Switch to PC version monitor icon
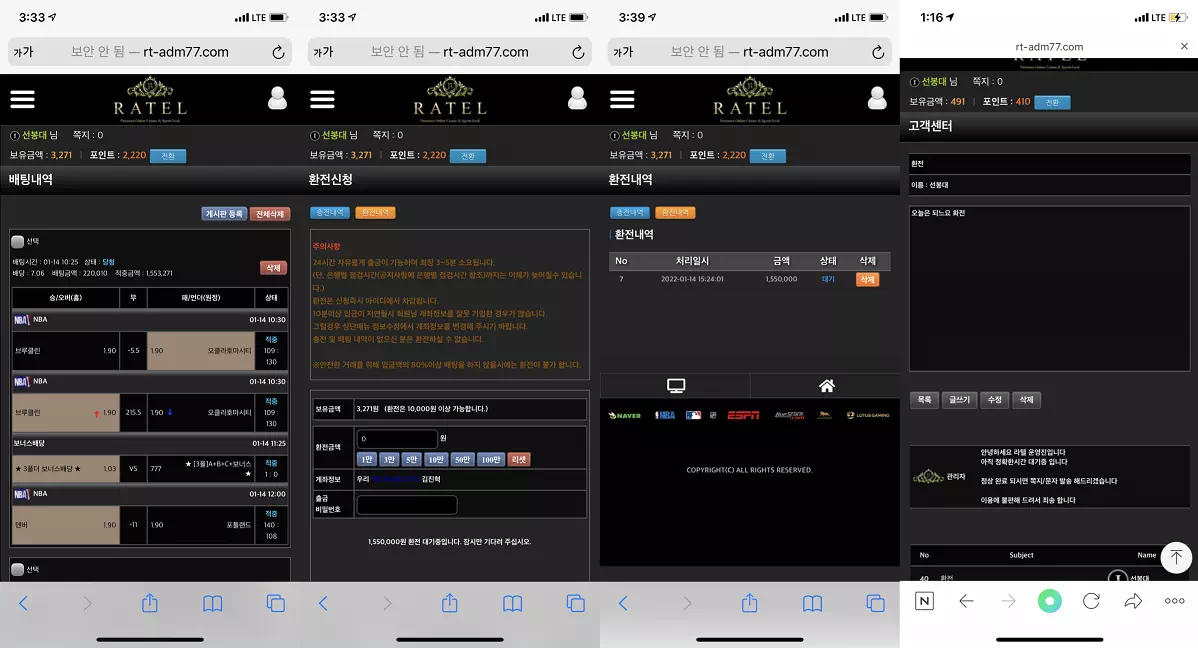Image resolution: width=1198 pixels, height=648 pixels. click(x=675, y=386)
